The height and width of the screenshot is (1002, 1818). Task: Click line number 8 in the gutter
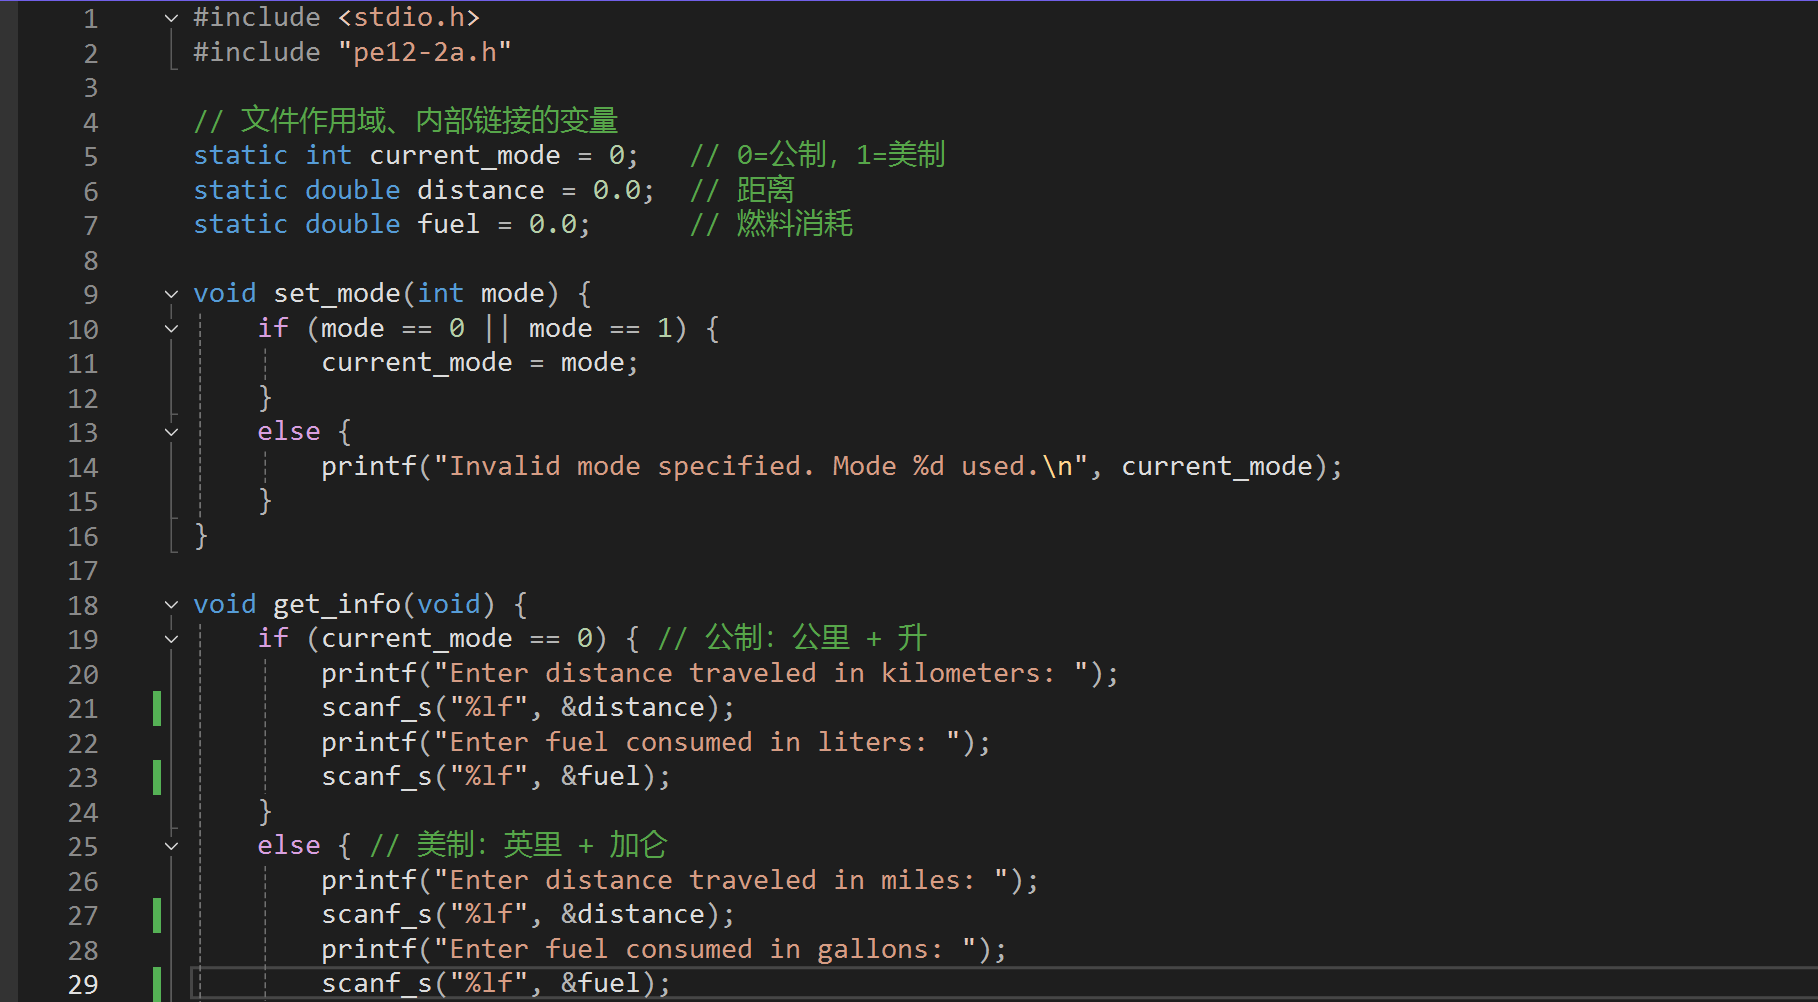pos(91,261)
